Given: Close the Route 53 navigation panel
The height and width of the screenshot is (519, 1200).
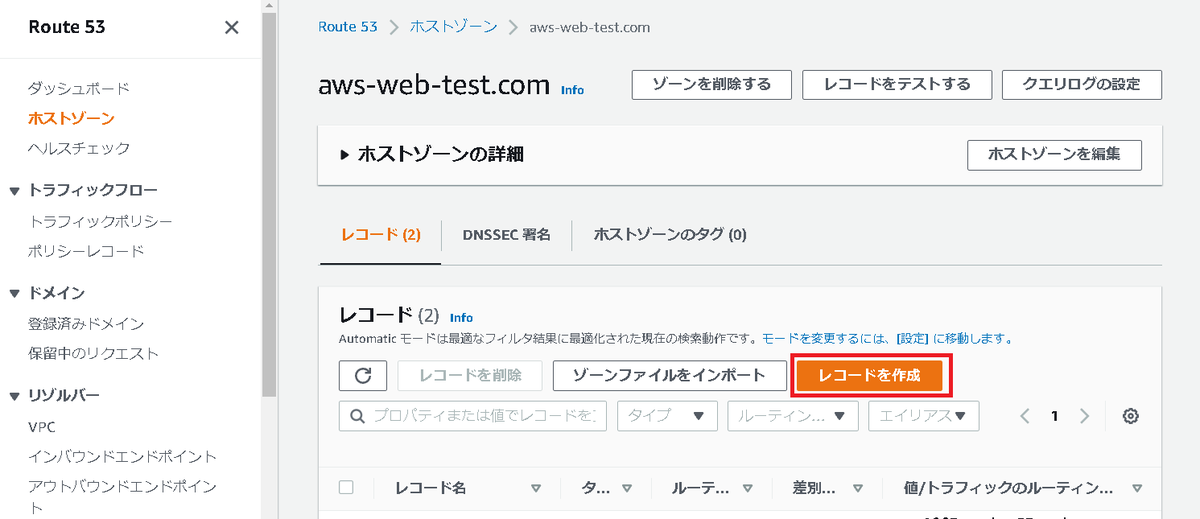Looking at the screenshot, I should (231, 28).
